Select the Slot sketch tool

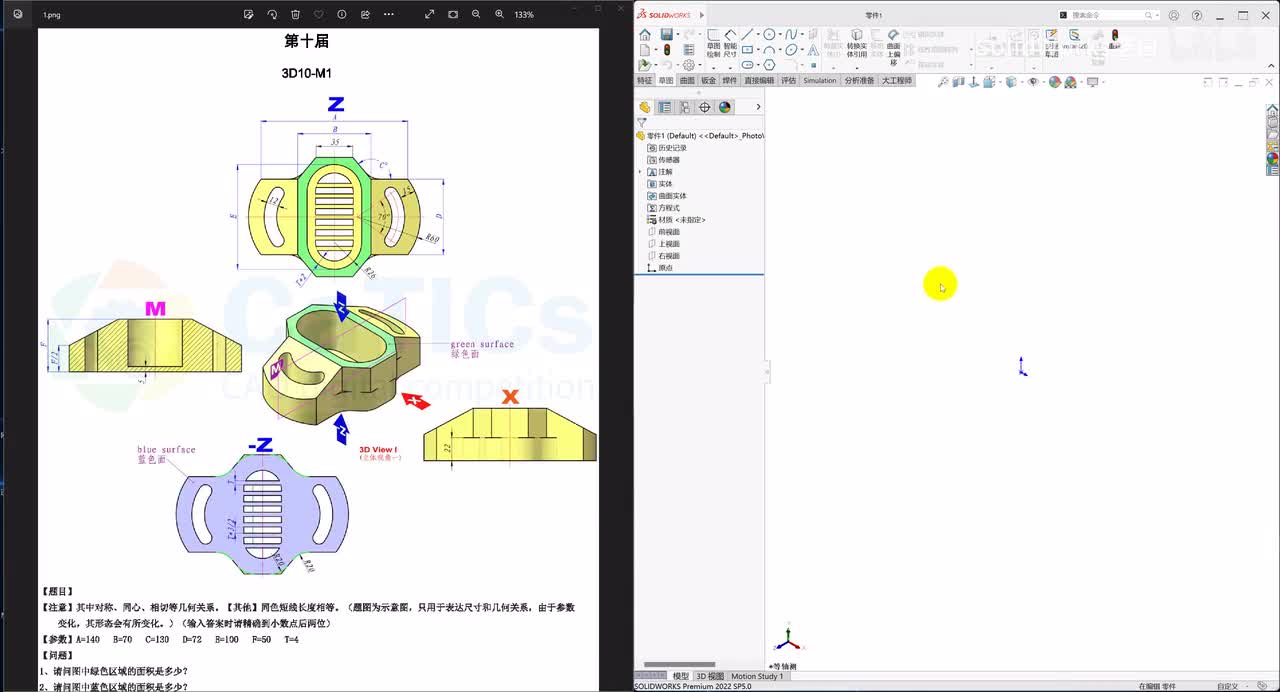pos(747,65)
